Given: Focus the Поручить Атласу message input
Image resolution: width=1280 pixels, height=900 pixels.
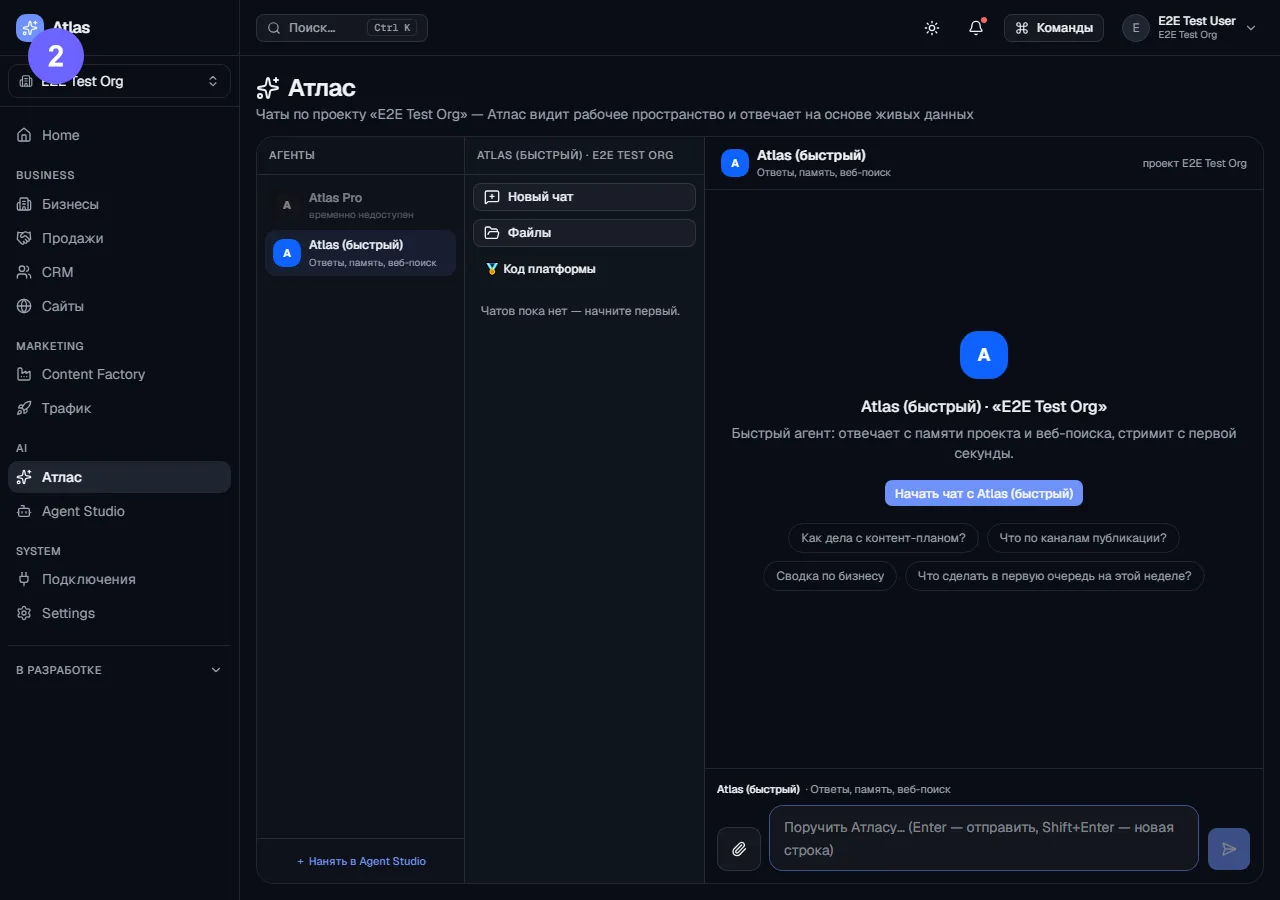Looking at the screenshot, I should (984, 838).
